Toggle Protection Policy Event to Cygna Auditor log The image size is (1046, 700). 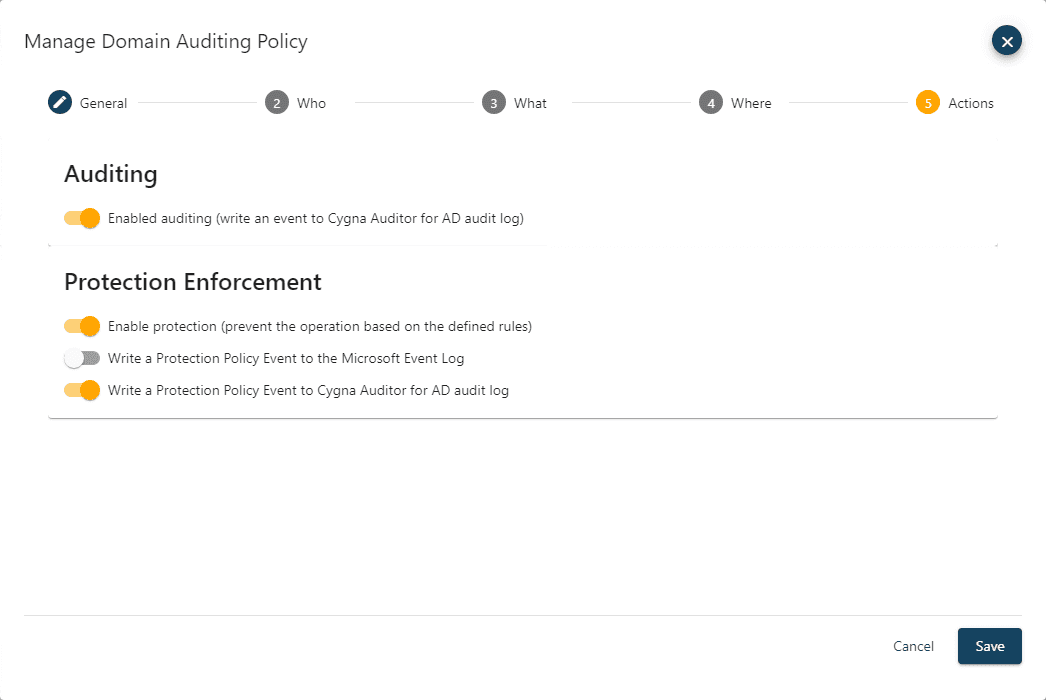(82, 390)
